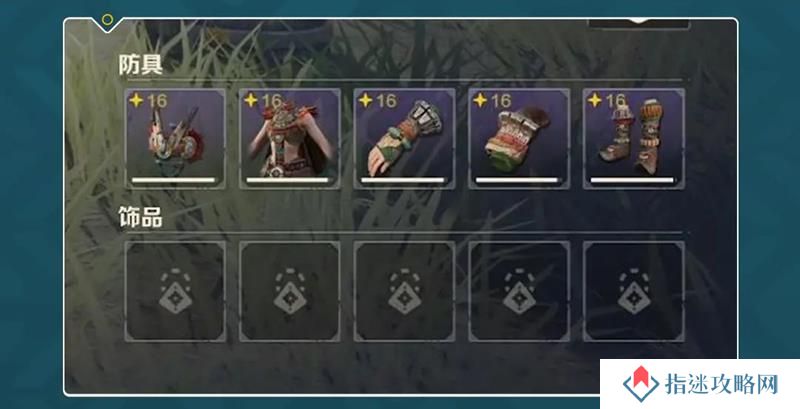800x409 pixels.
Task: Open the third empty 饰品 slot
Action: pyautogui.click(x=404, y=291)
